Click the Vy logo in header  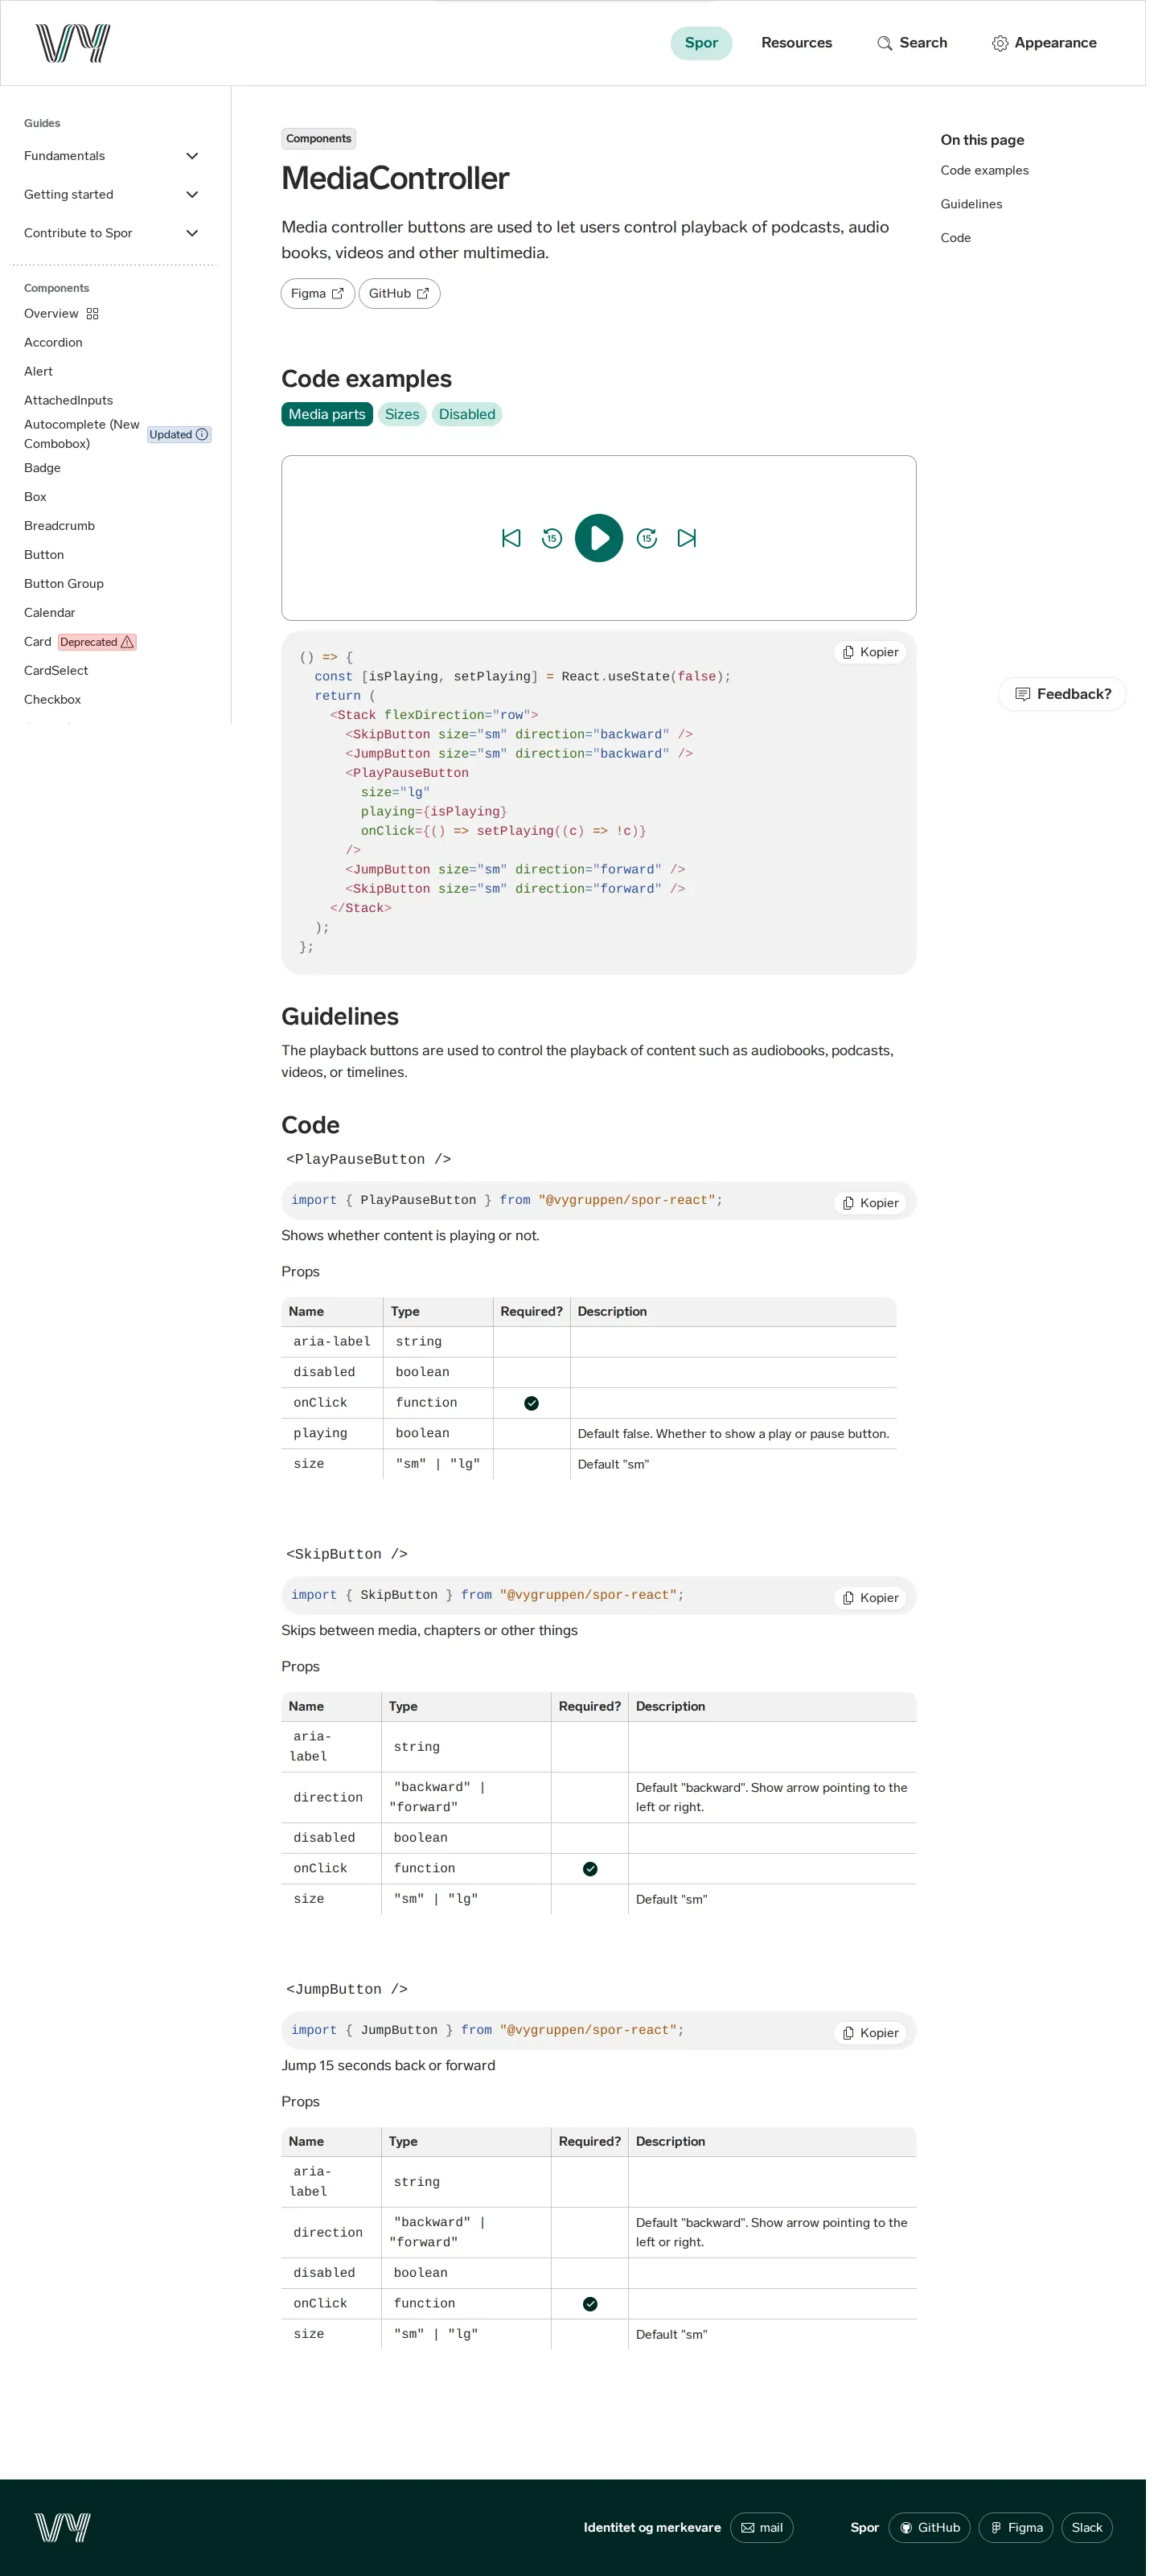[73, 43]
